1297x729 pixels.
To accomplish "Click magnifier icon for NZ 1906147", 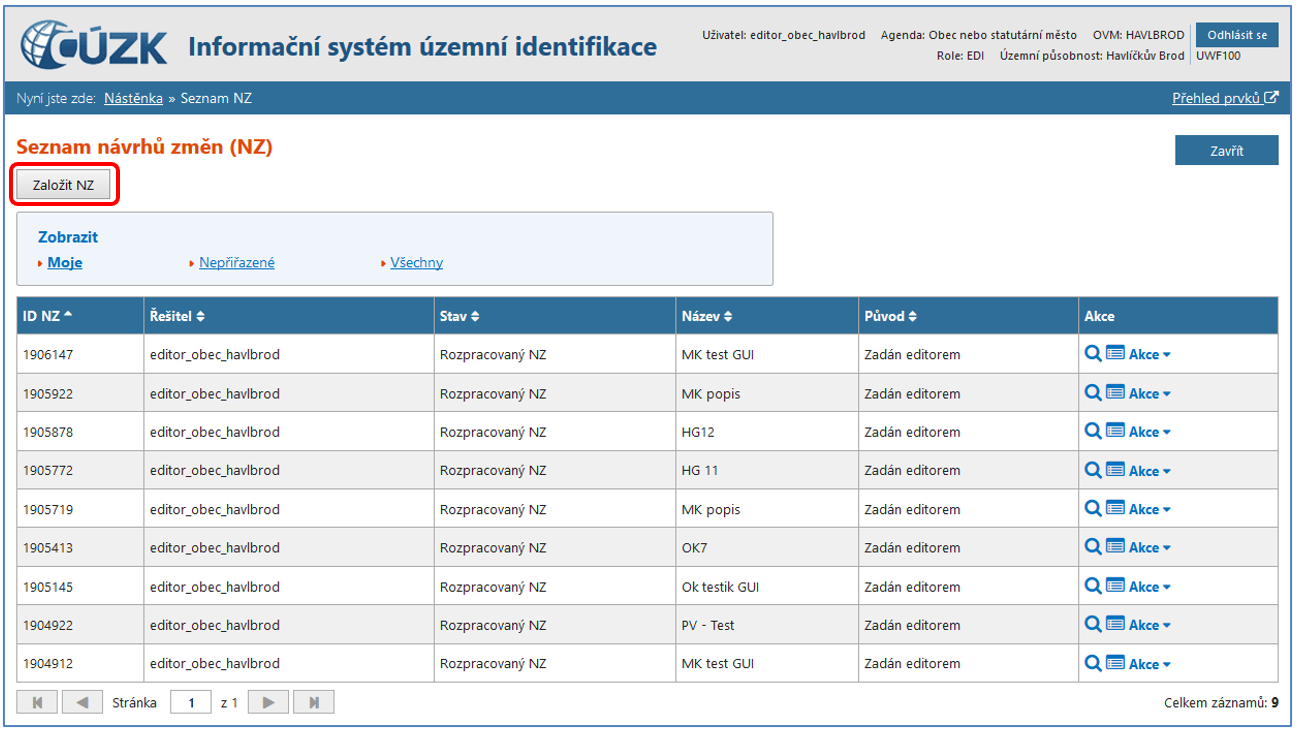I will [x=1093, y=354].
